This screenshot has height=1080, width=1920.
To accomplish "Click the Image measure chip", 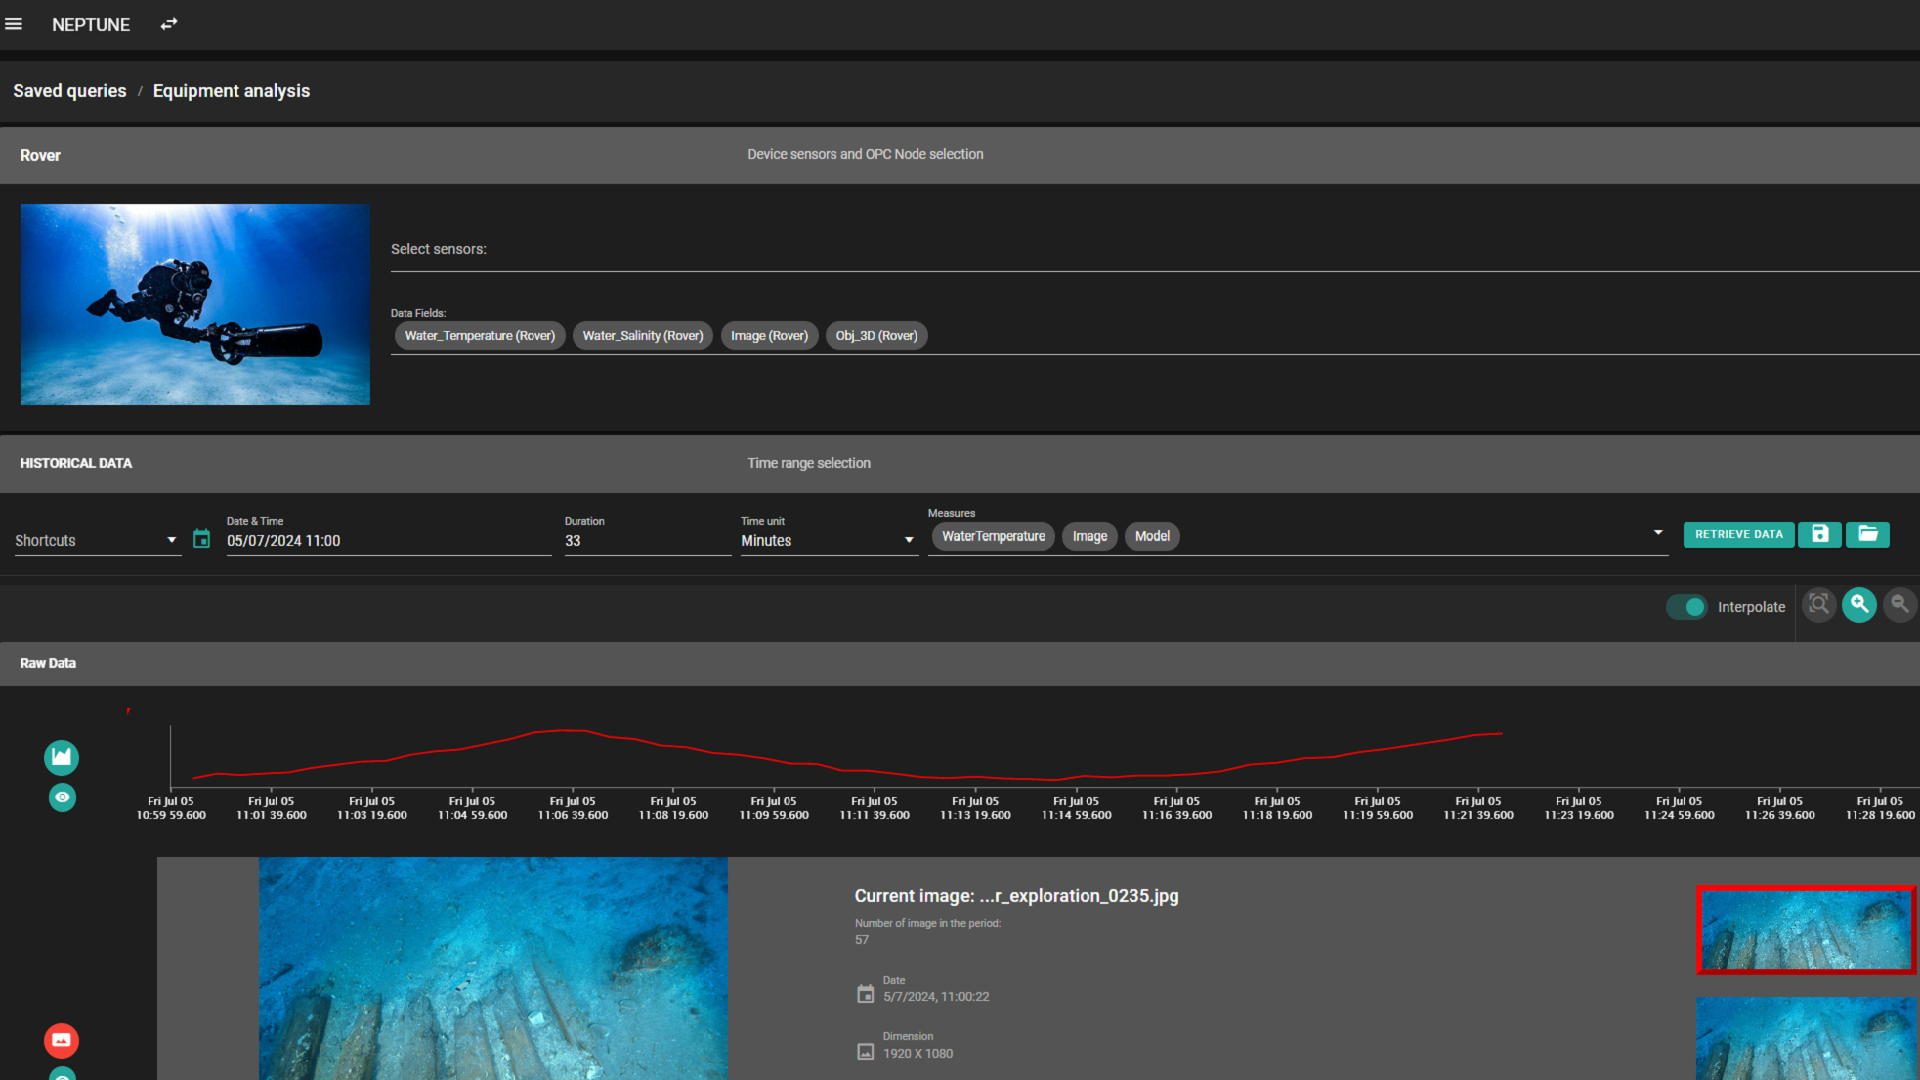I will [1090, 536].
